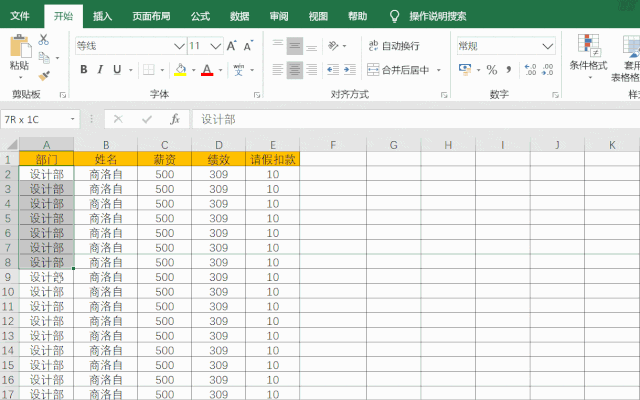Click the insert function fx icon
Viewport: 640px width, 400px height.
click(175, 119)
